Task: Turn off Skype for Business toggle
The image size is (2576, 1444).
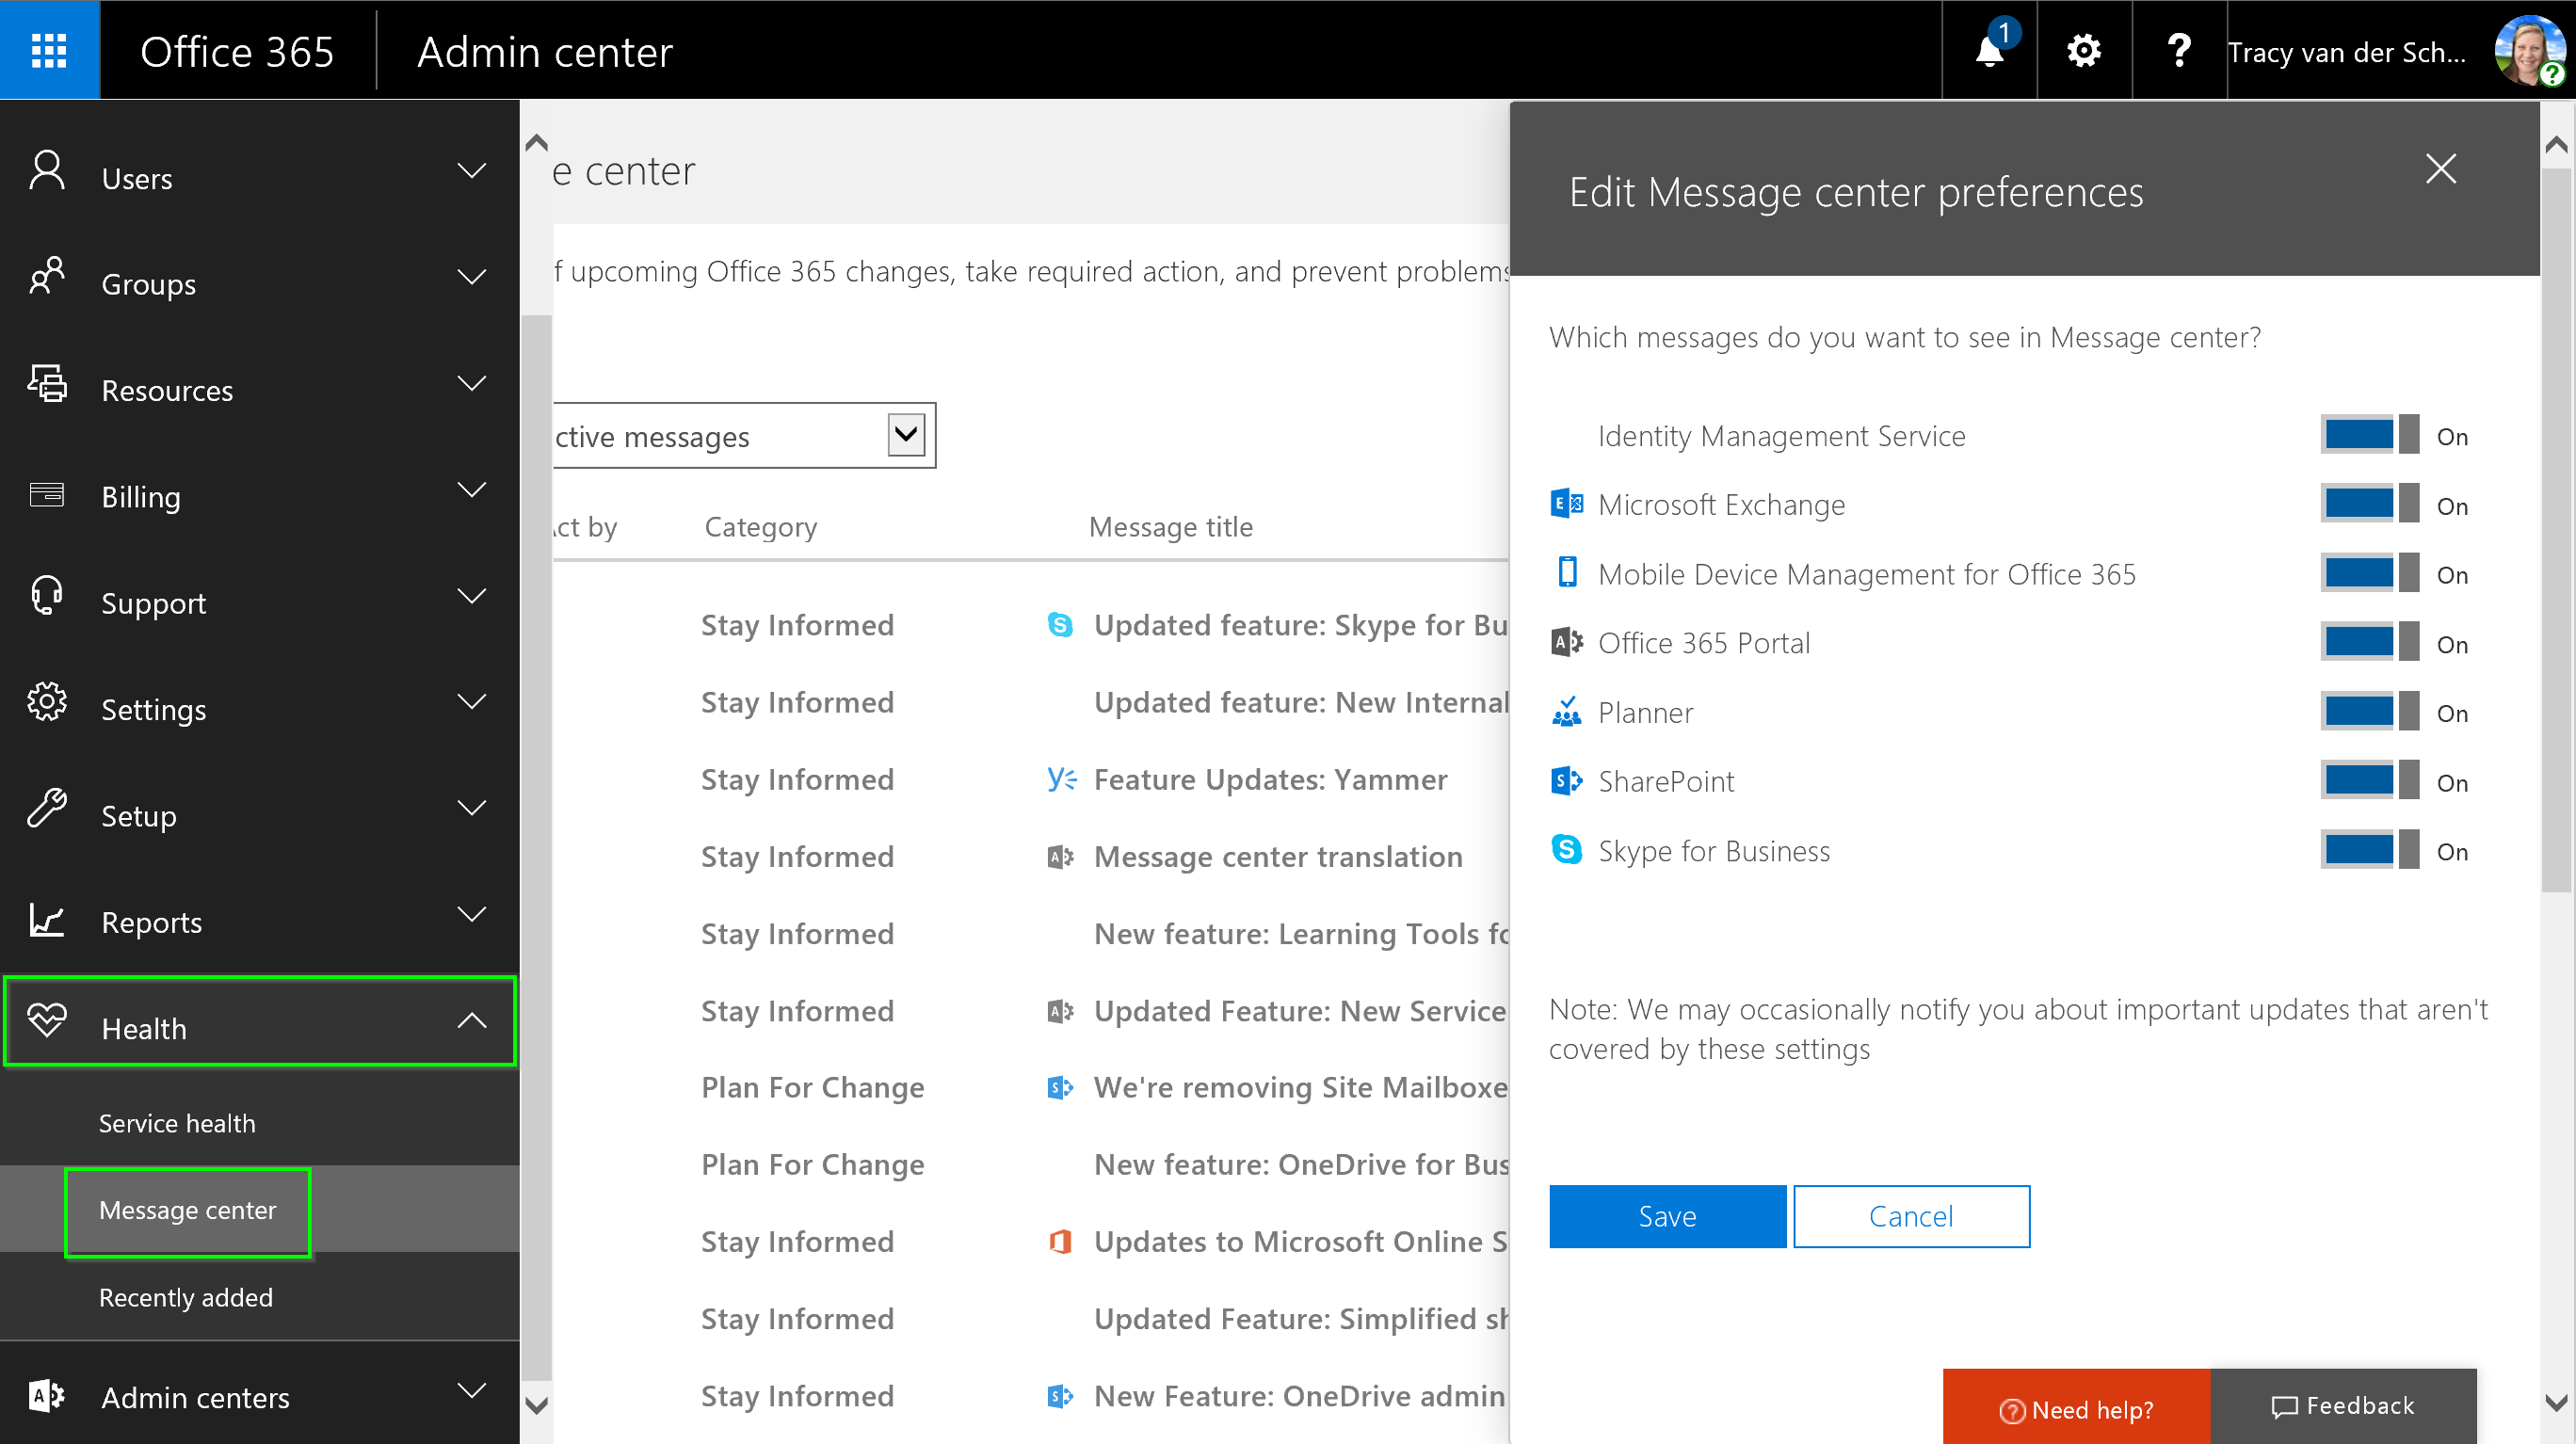Action: (2368, 850)
